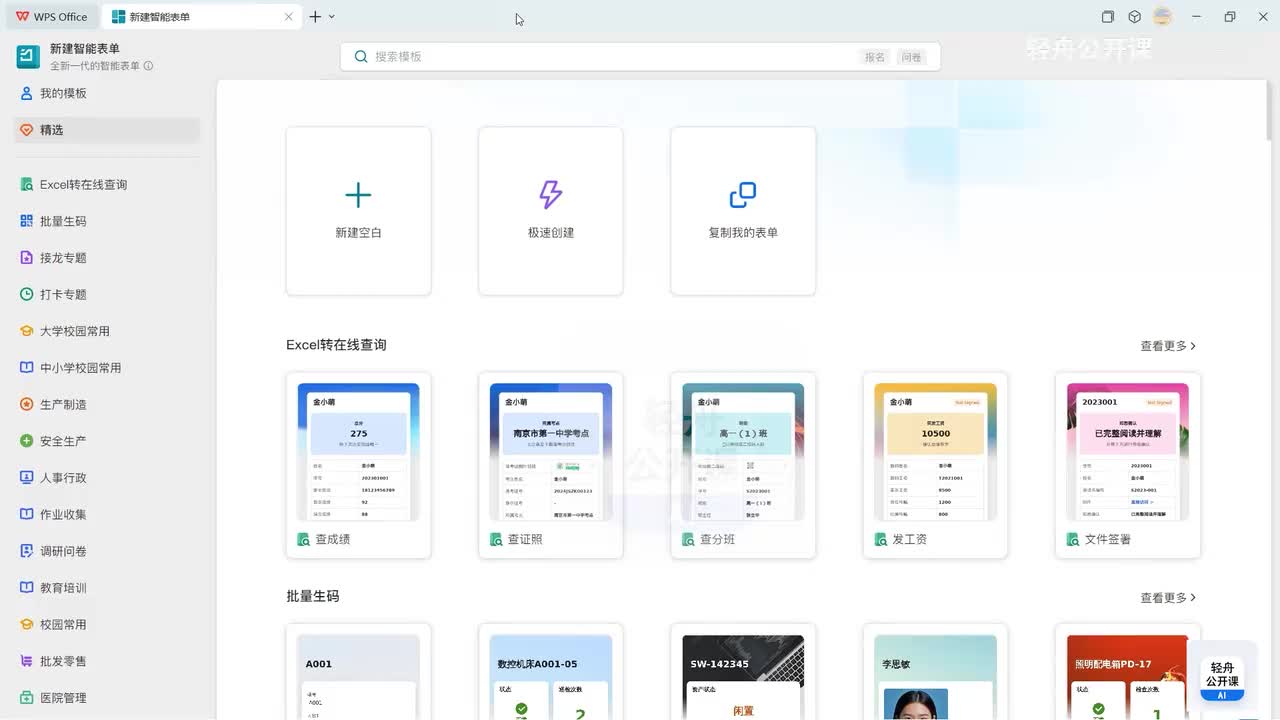This screenshot has width=1280, height=720.
Task: Open the 查分班 template card
Action: point(743,465)
